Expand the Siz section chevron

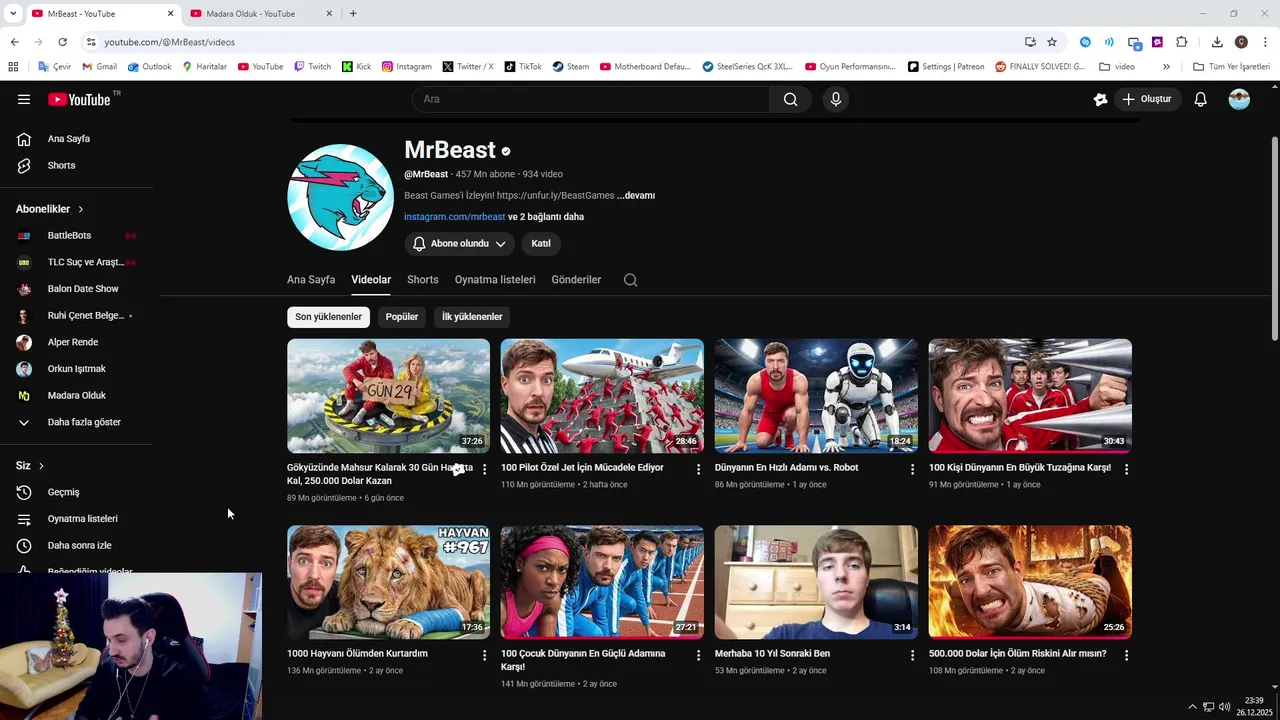pos(41,466)
